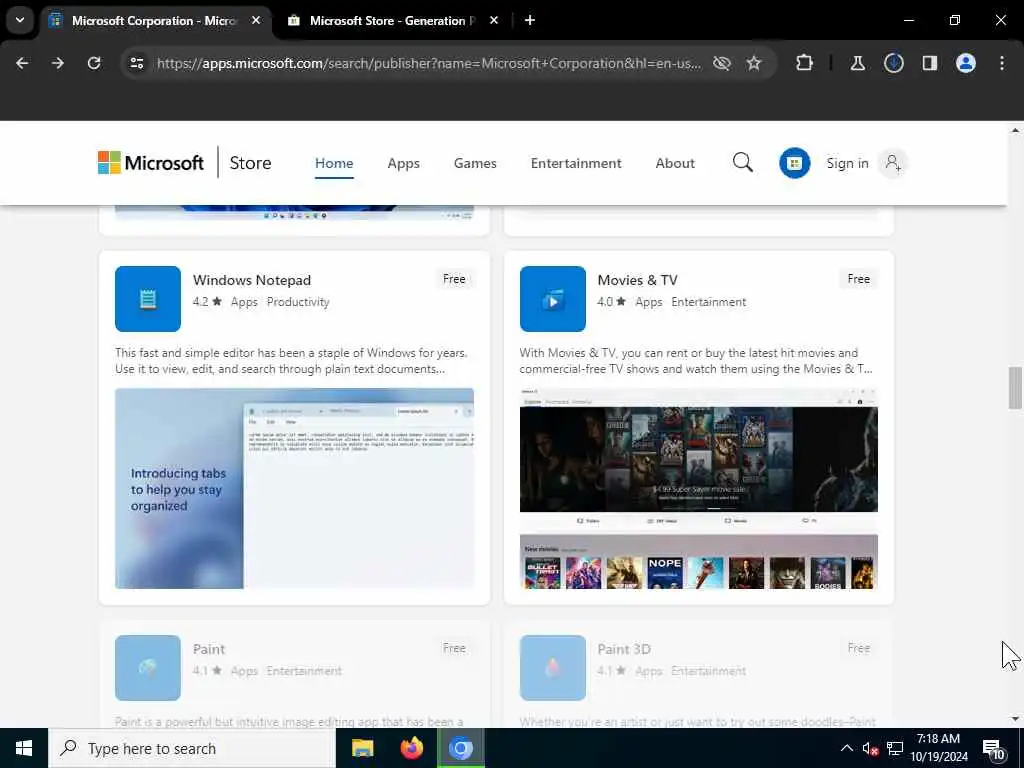The height and width of the screenshot is (768, 1024).
Task: Click the Microsoft logo
Action: pos(150,163)
